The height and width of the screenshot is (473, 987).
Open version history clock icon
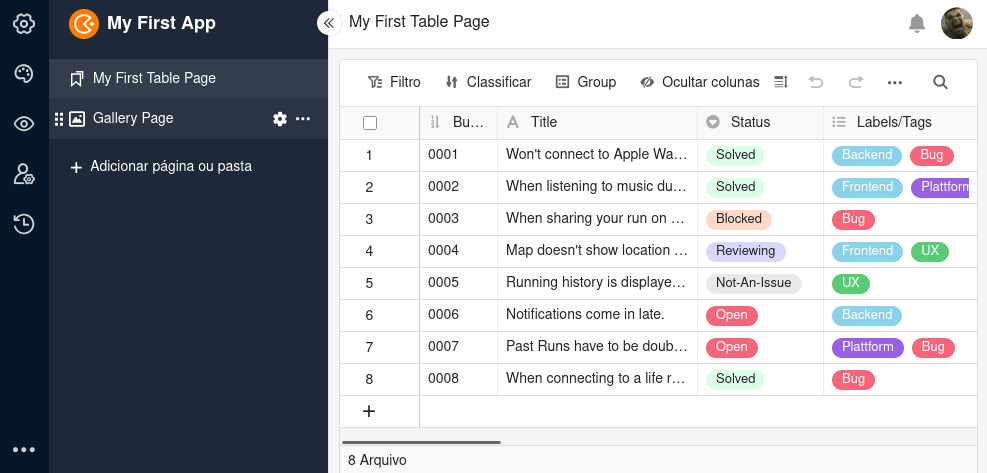tap(24, 224)
